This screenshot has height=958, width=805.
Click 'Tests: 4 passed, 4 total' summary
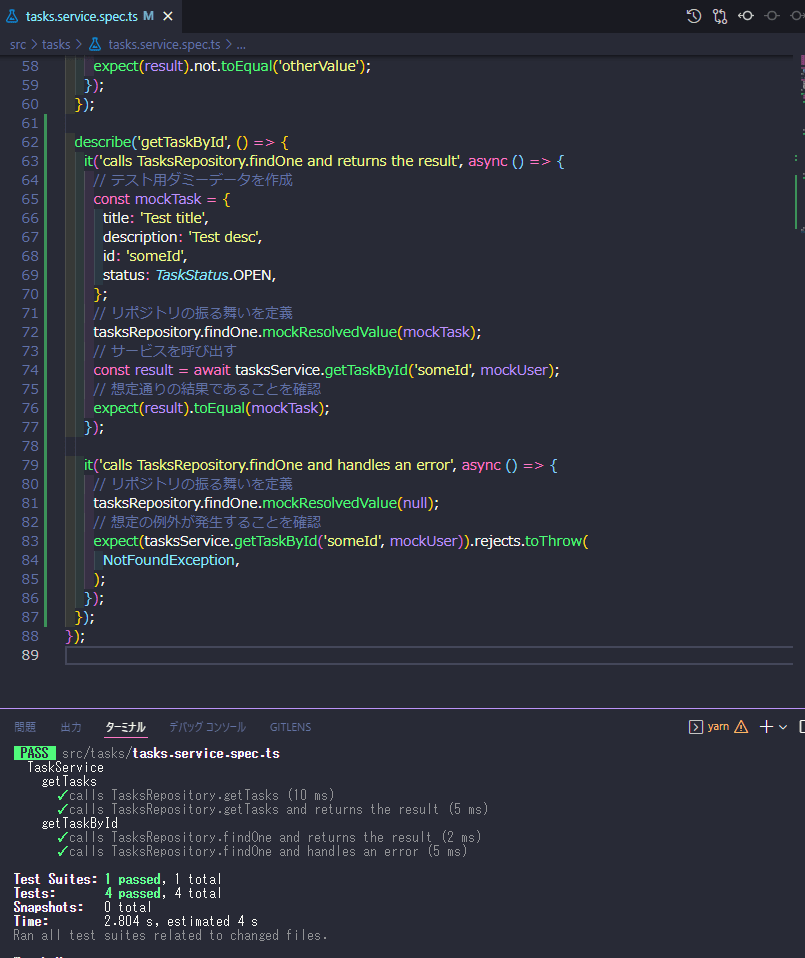point(117,893)
